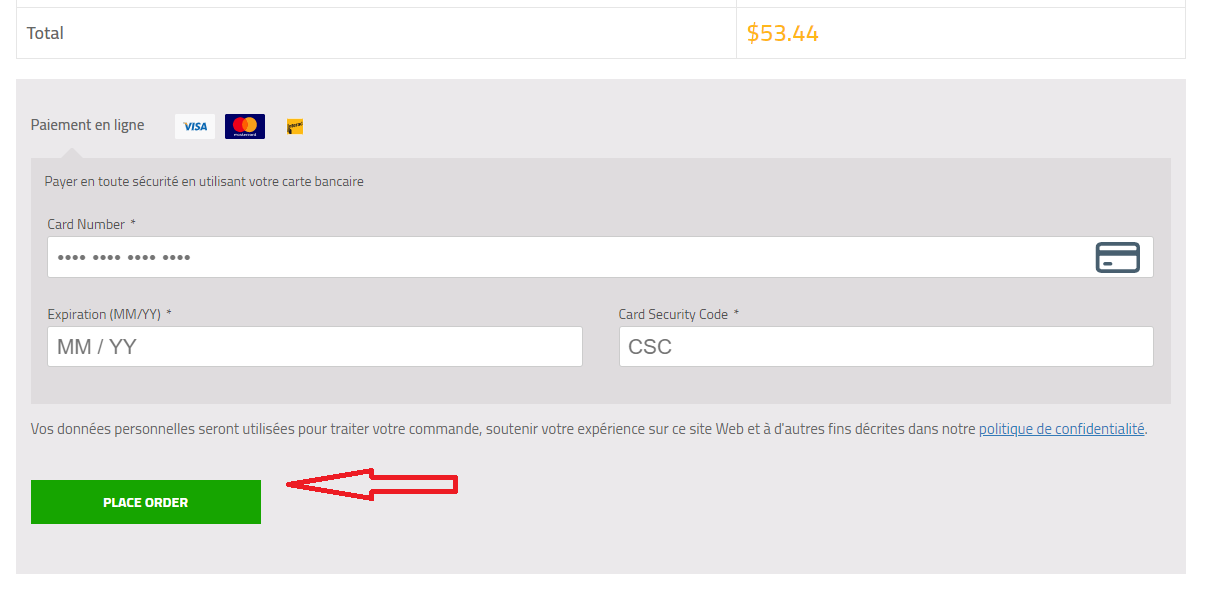Click the red arrow pointing at Place Order
The image size is (1220, 597).
click(x=372, y=485)
